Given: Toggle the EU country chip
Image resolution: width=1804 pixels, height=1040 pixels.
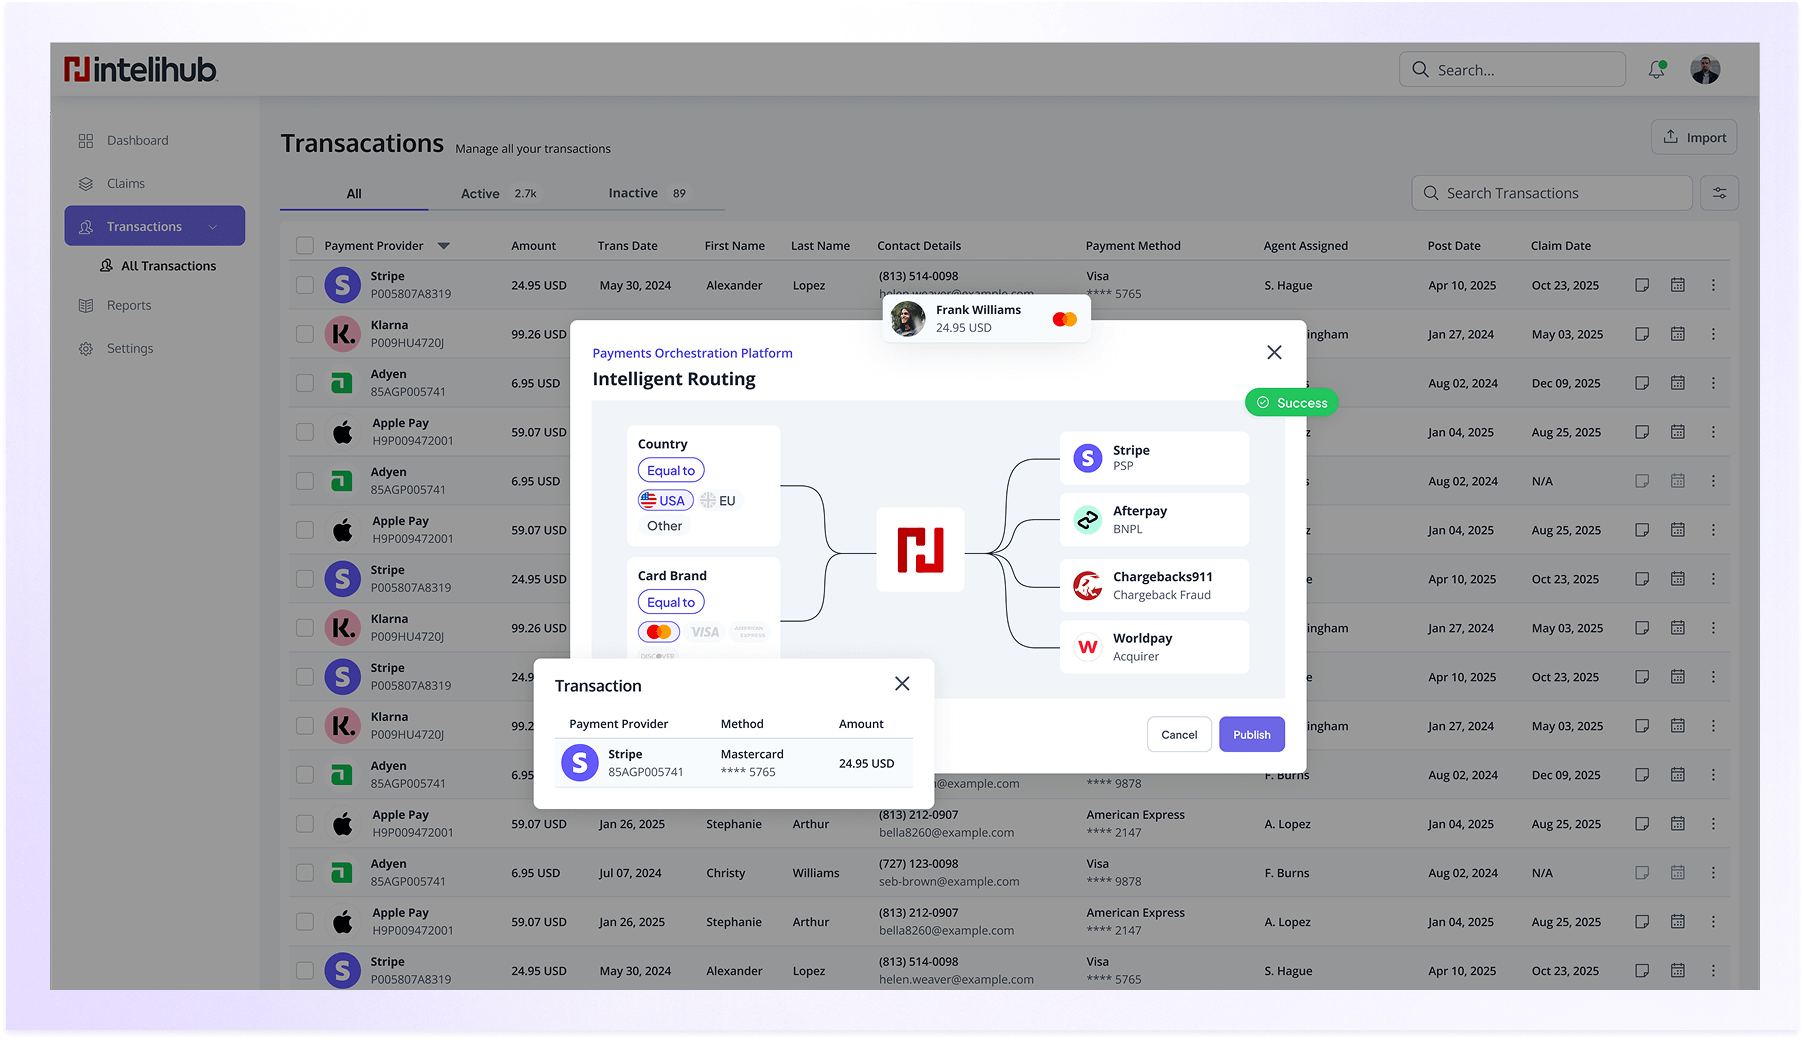Looking at the screenshot, I should 718,500.
